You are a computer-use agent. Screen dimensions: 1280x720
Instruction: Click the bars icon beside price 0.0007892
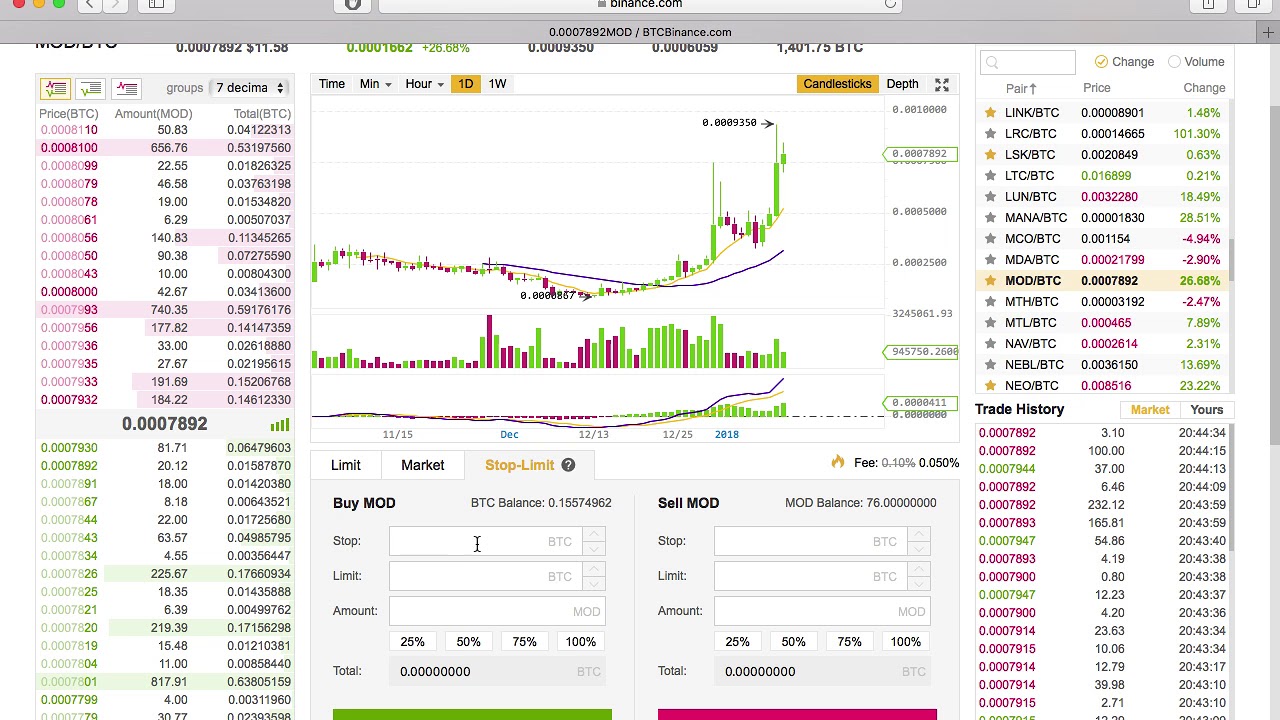[x=280, y=424]
